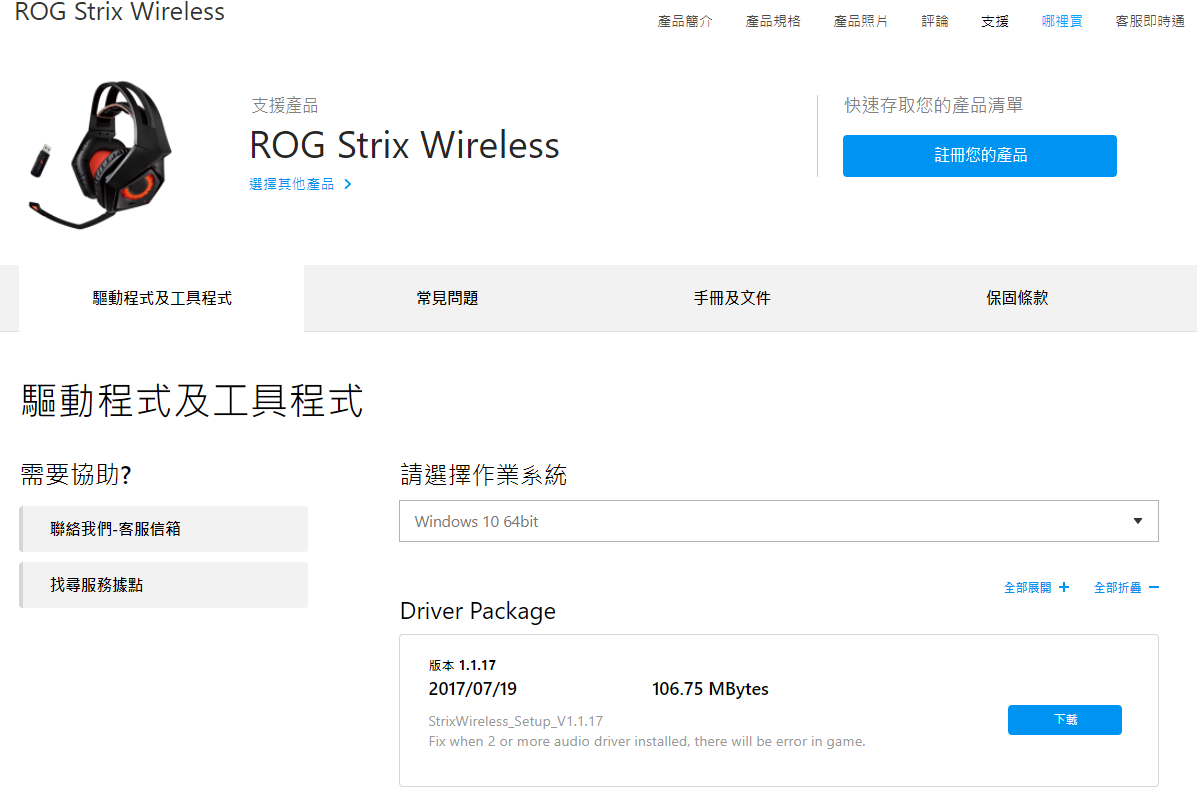The height and width of the screenshot is (808, 1197).
Task: Click the large 驅動程式及工具程式 section heading
Action: [x=192, y=401]
